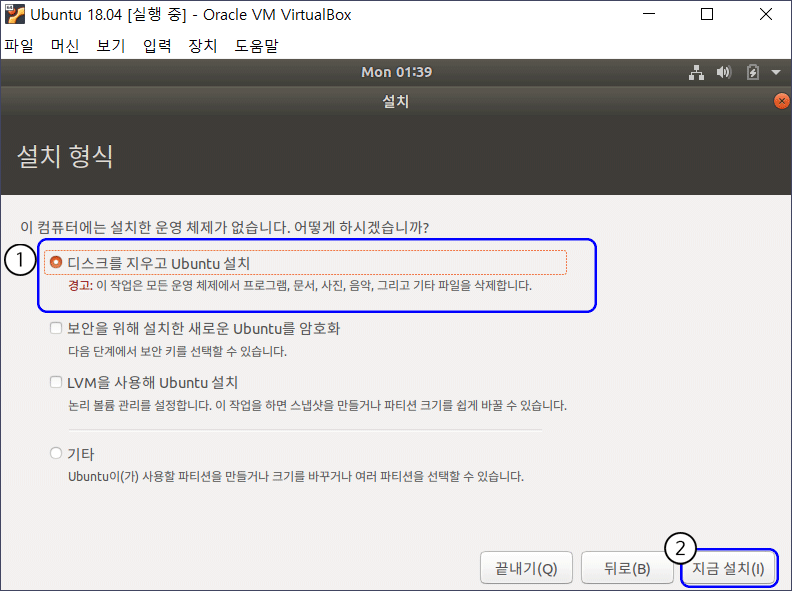Click the '설치' installer window title
Image resolution: width=792 pixels, height=591 pixels.
[396, 101]
